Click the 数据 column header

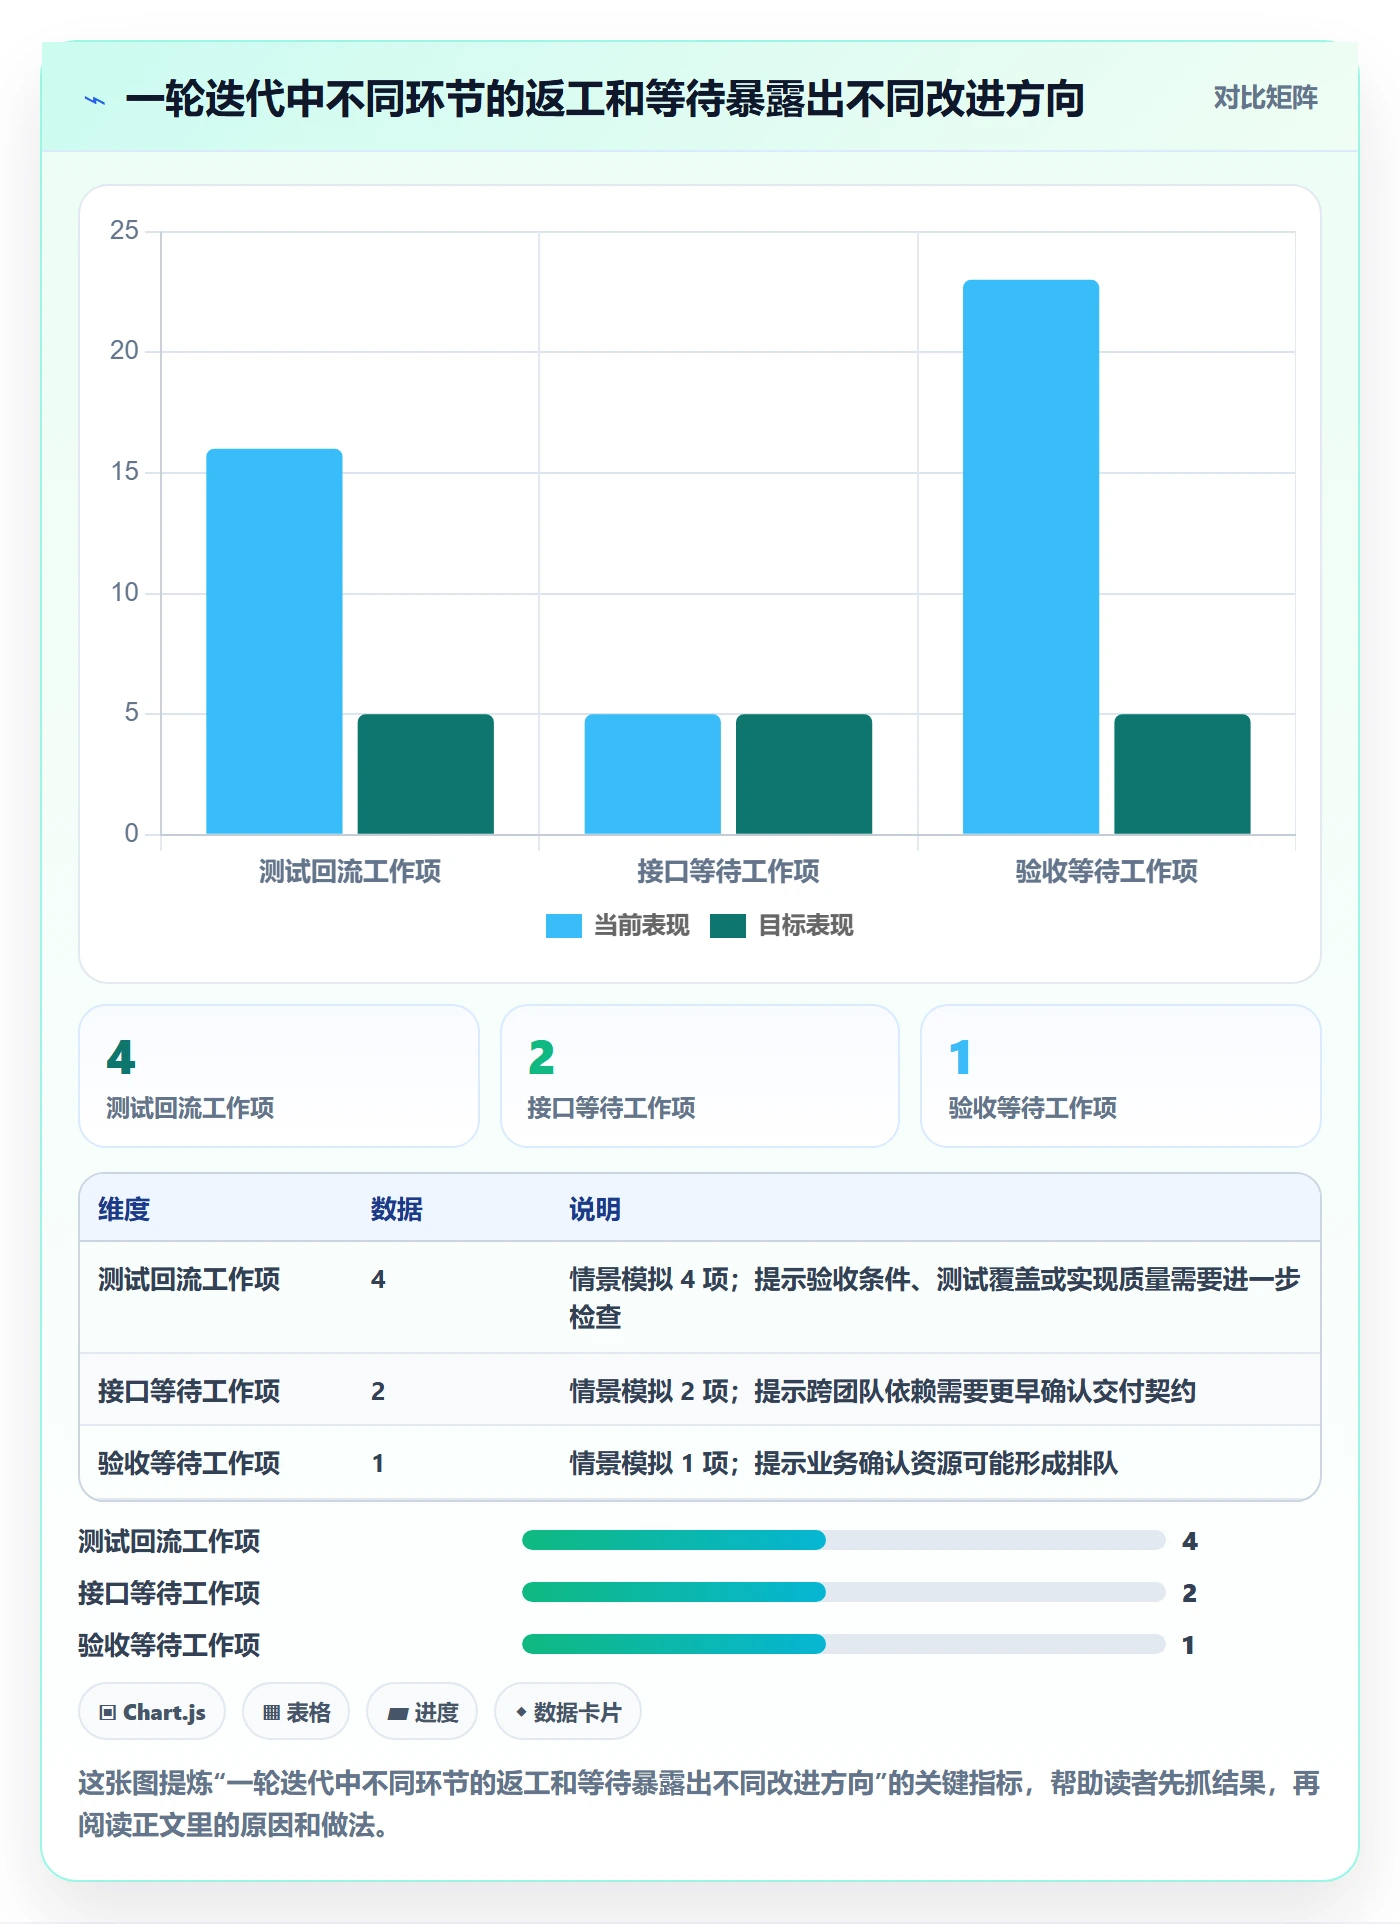[x=396, y=1209]
